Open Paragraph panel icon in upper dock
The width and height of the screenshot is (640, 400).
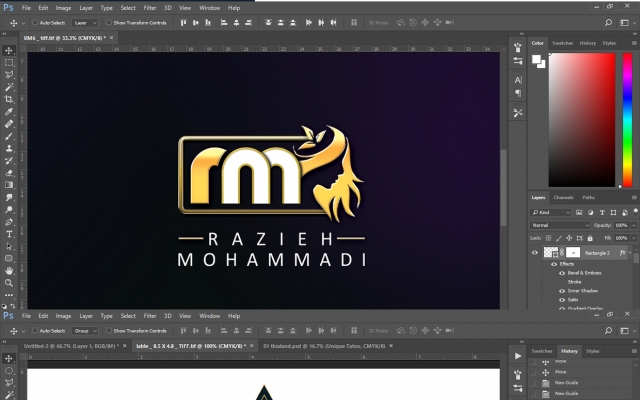click(518, 93)
